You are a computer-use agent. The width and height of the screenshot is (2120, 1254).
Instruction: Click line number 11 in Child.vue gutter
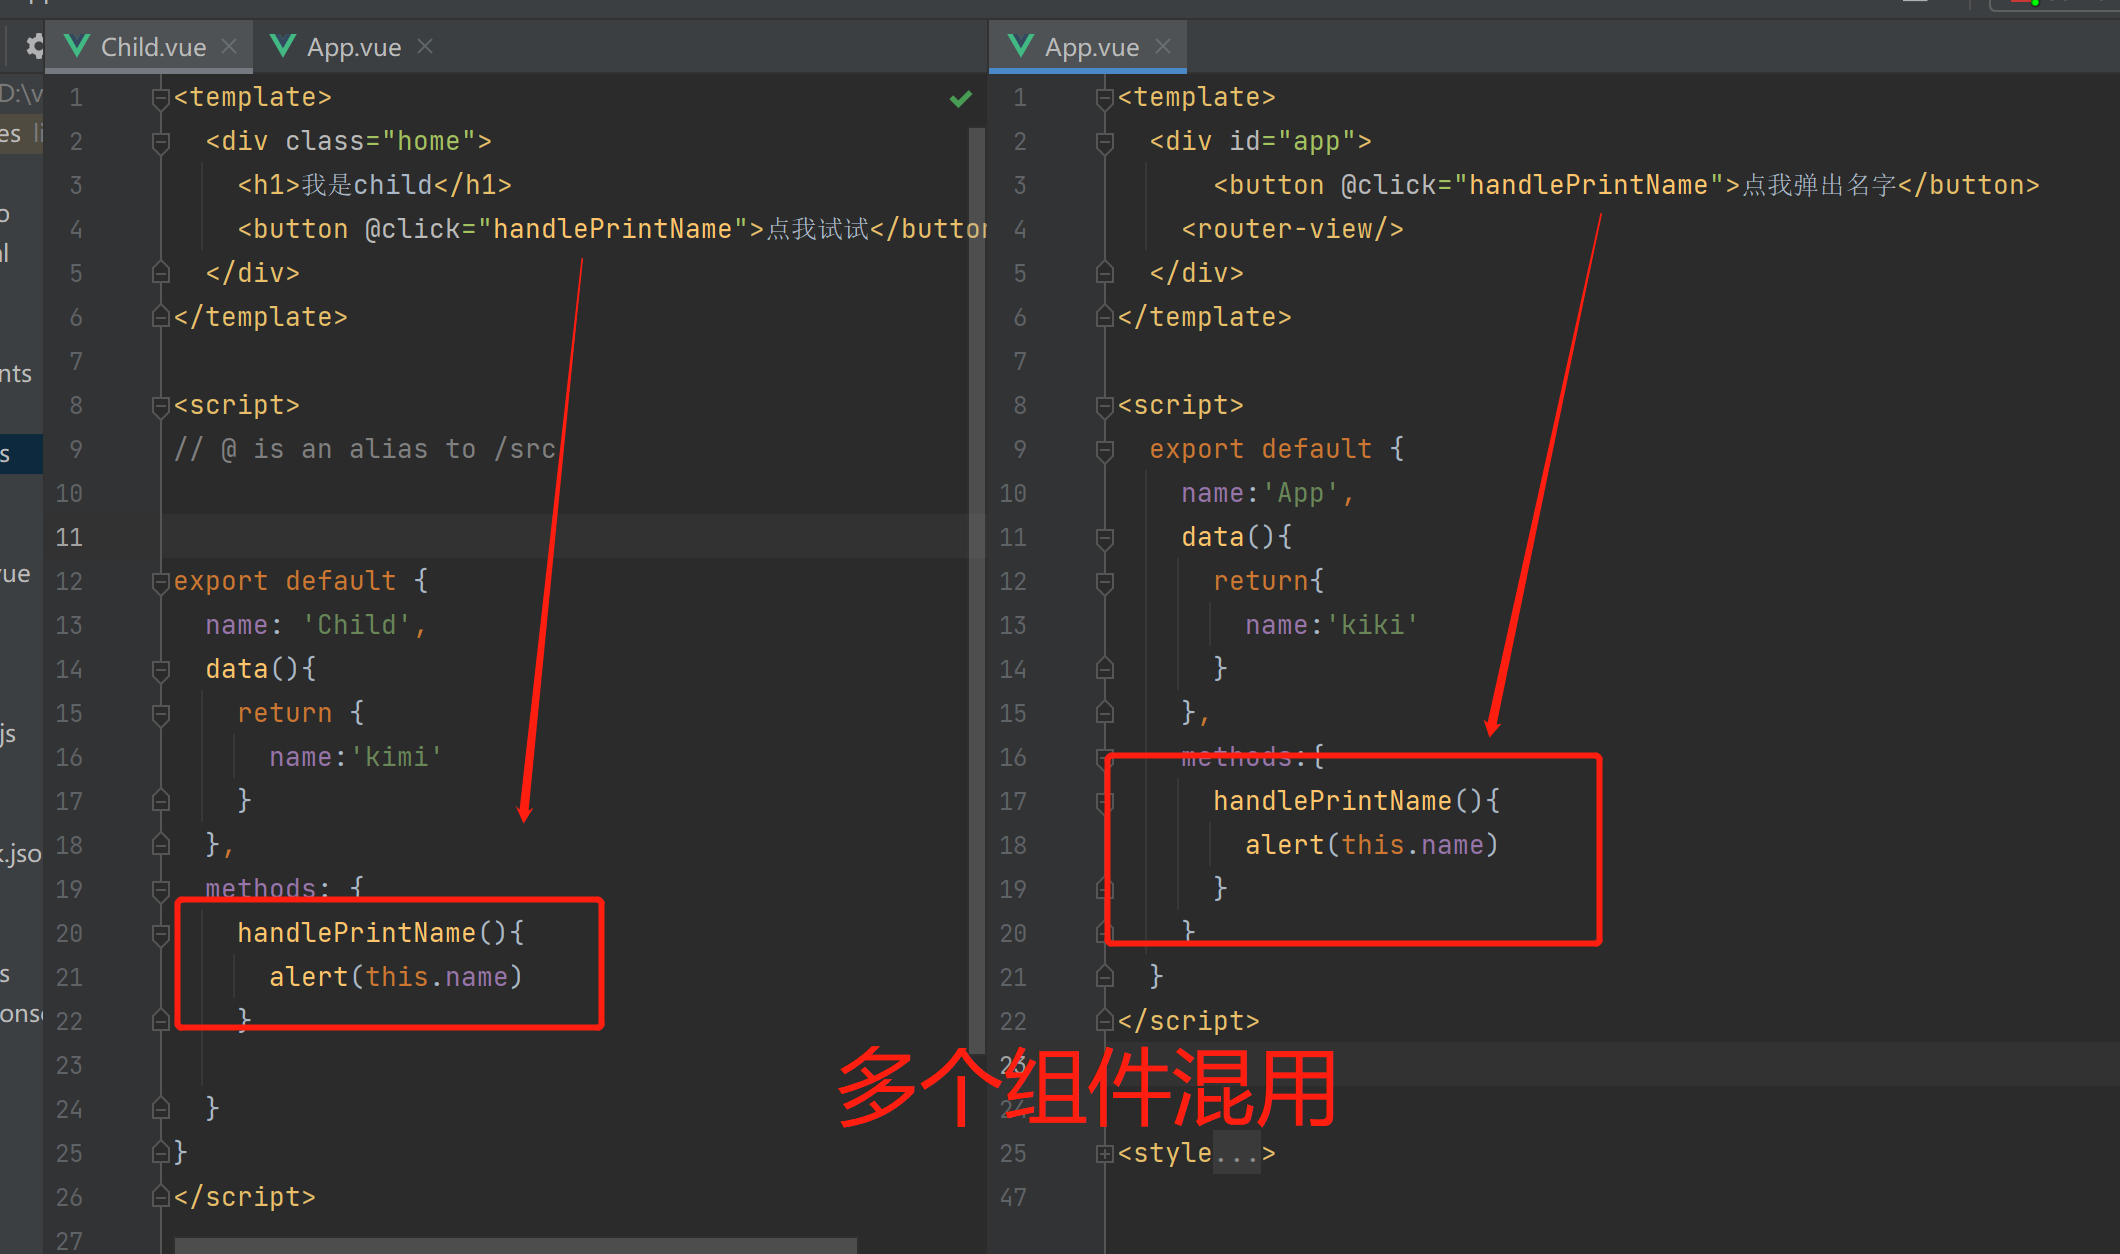[x=69, y=537]
